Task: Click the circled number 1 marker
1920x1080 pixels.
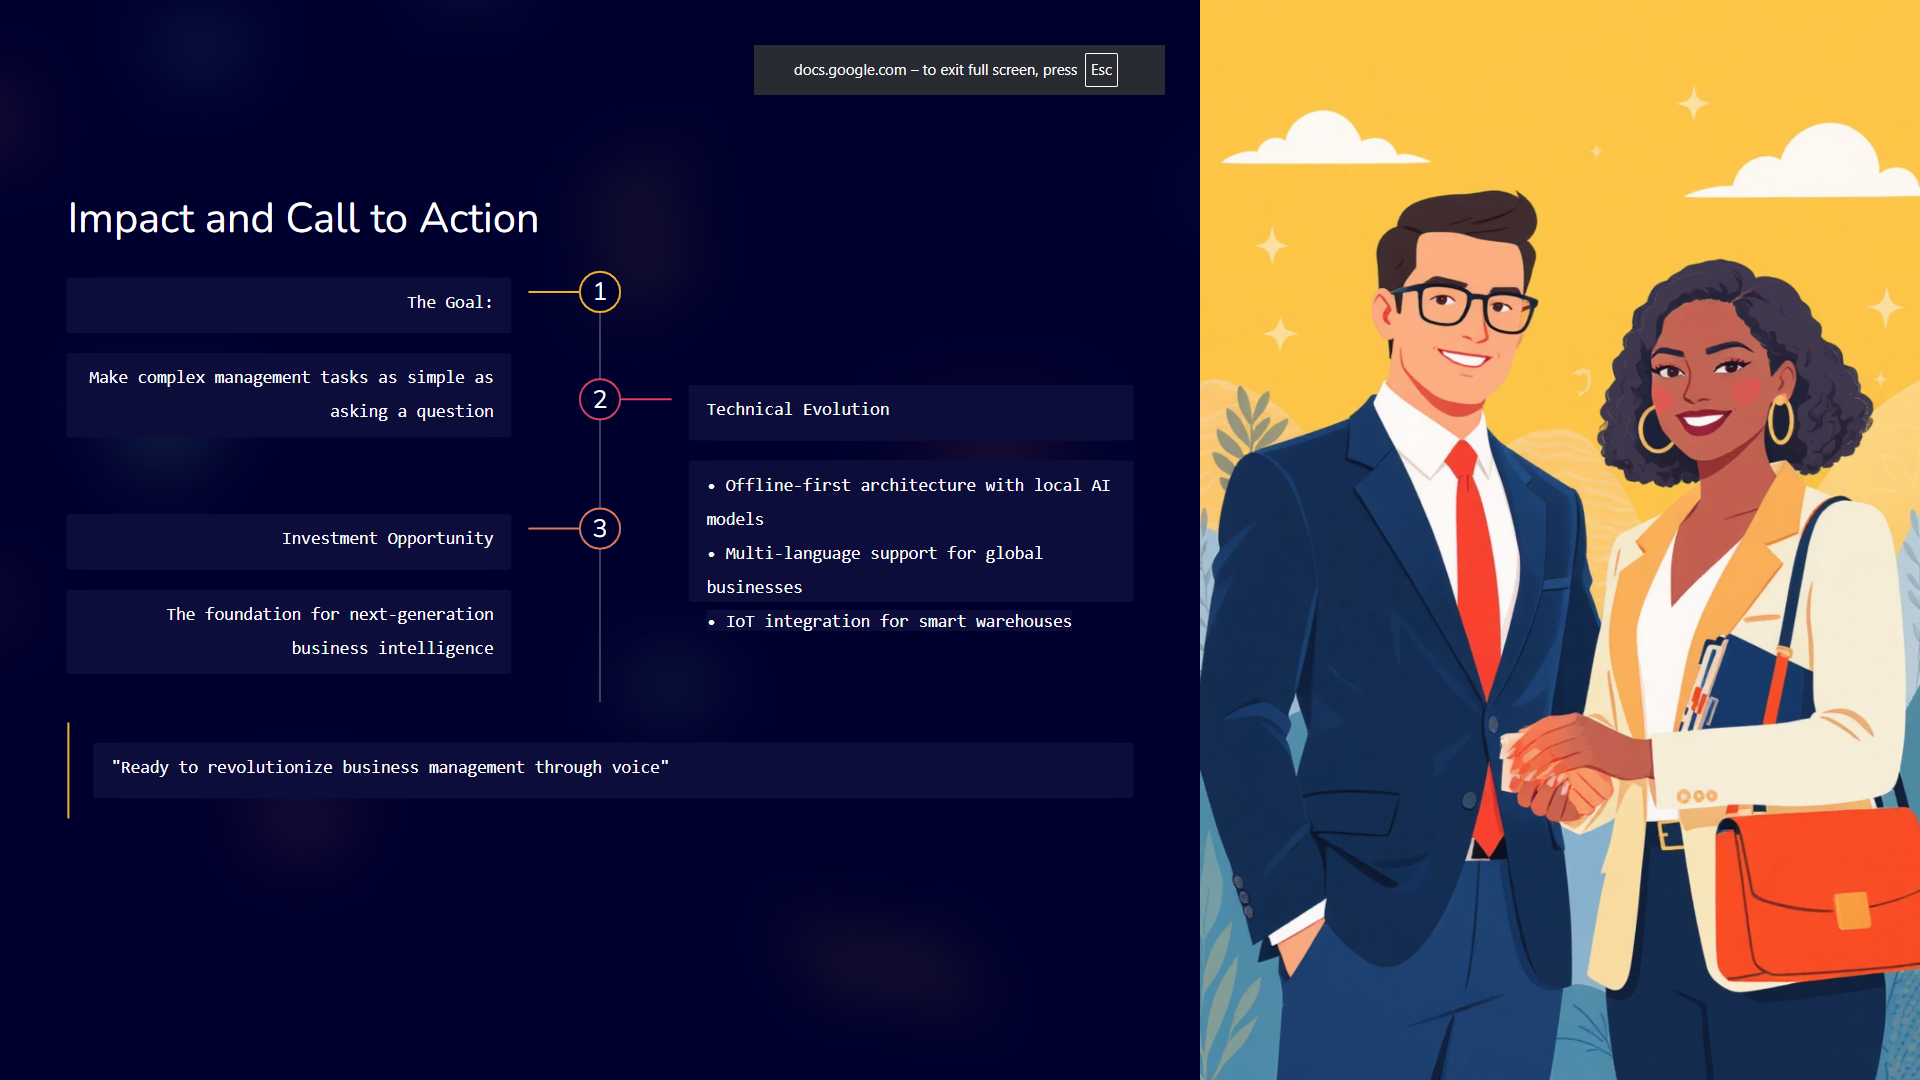Action: [x=600, y=292]
